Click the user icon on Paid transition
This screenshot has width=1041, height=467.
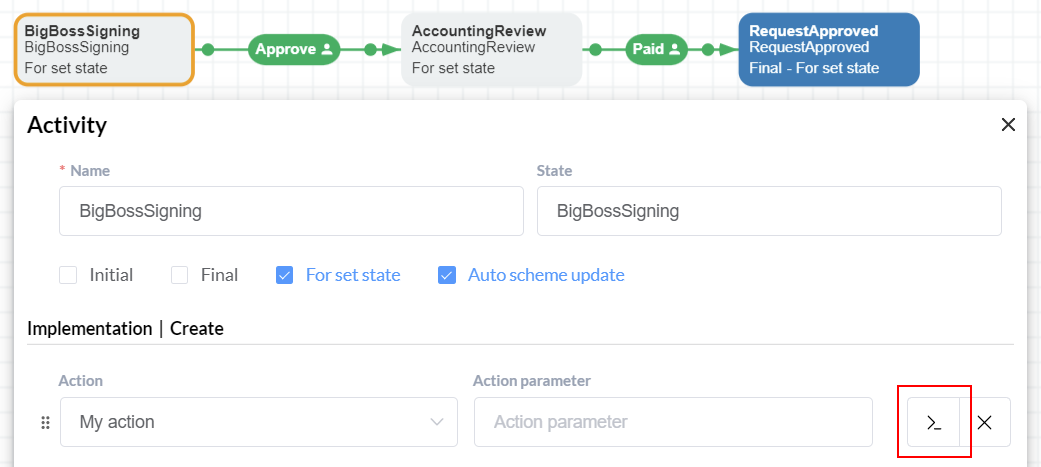(x=675, y=49)
